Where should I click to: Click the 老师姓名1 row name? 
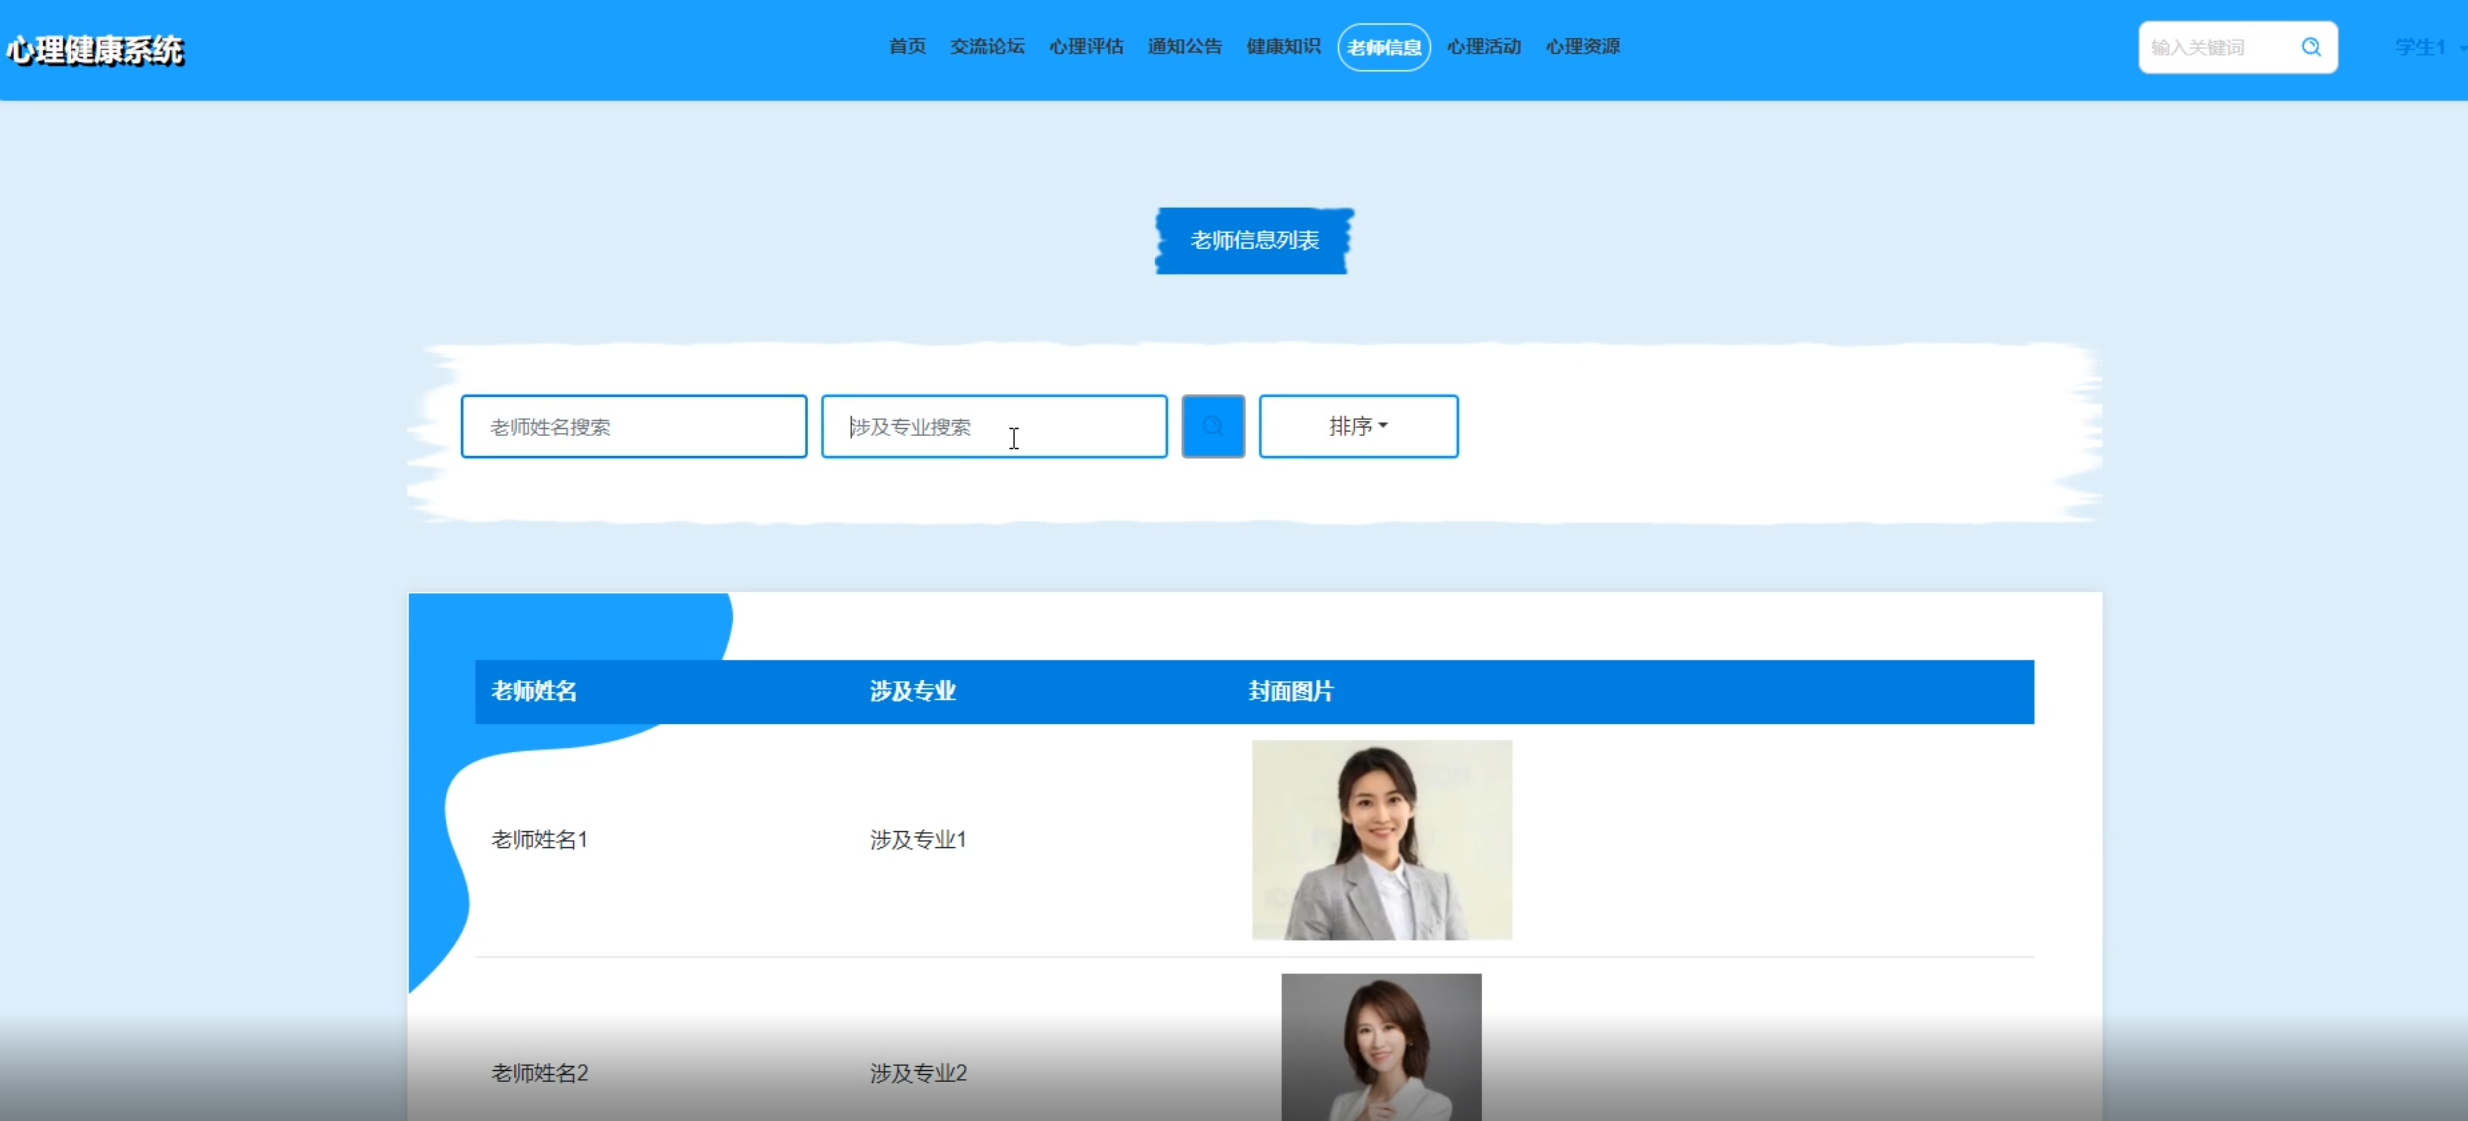coord(539,839)
